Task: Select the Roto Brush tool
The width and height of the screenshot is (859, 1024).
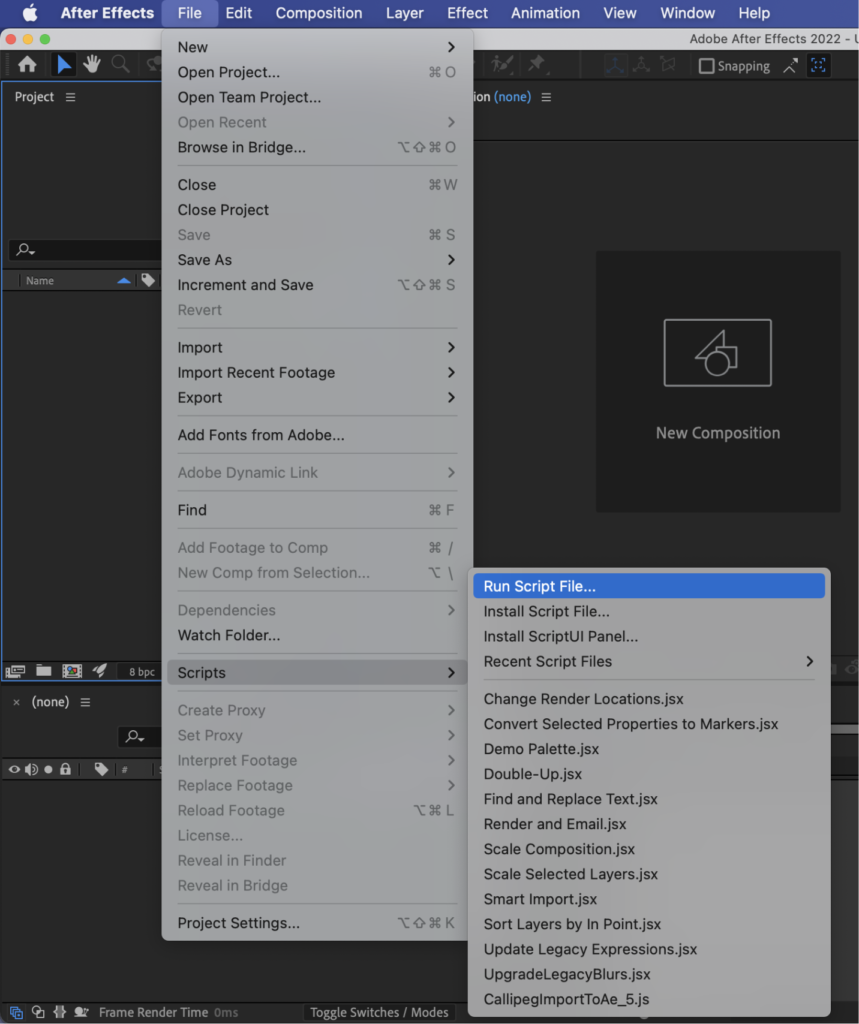Action: pos(502,64)
